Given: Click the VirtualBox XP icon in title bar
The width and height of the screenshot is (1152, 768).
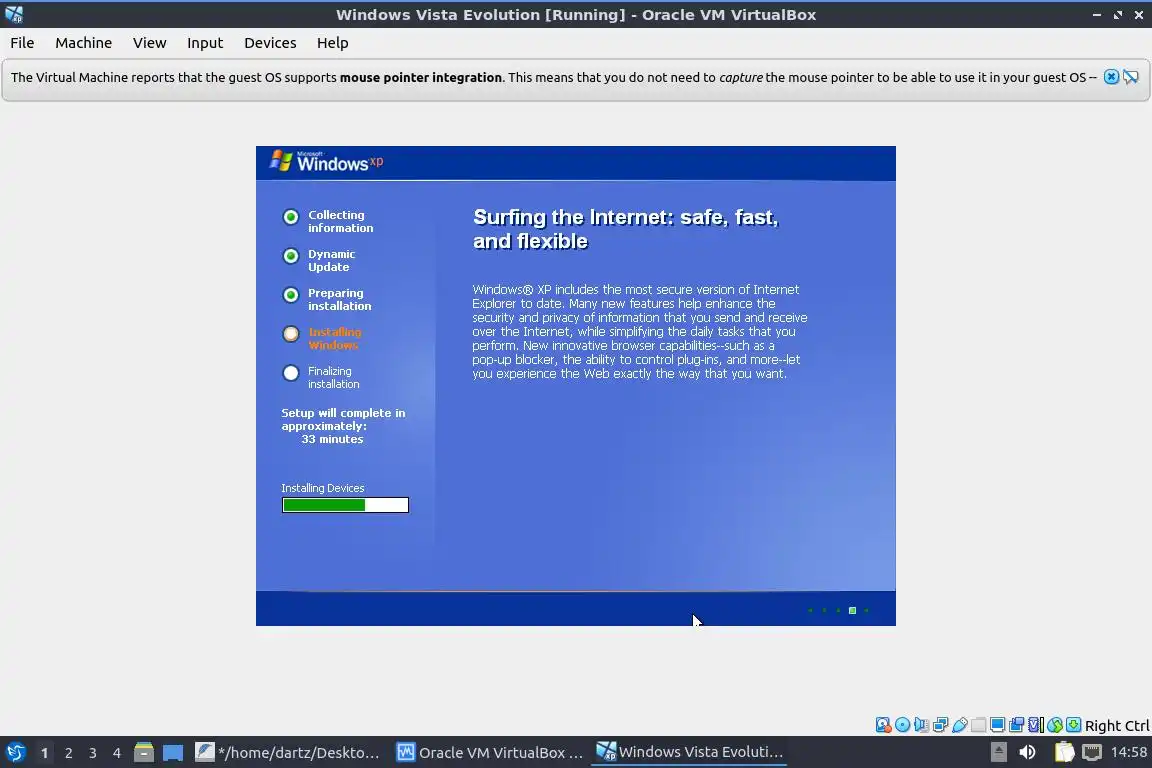Looking at the screenshot, I should point(14,14).
